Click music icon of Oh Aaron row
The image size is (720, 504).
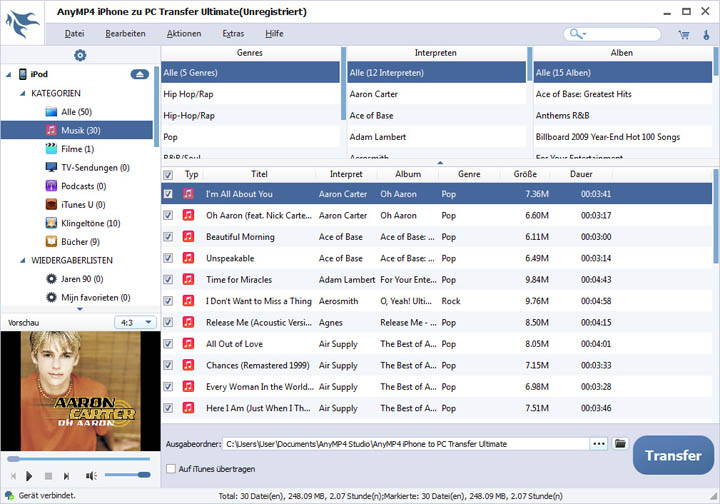click(x=188, y=215)
